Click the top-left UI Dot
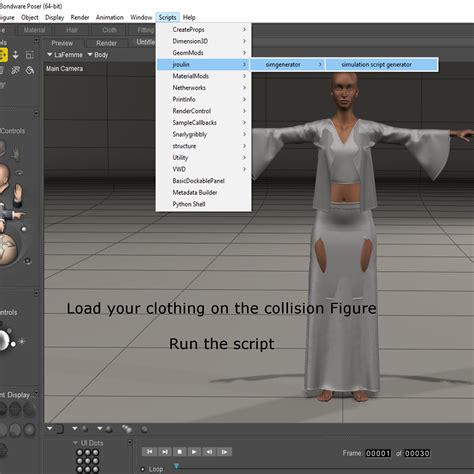474x474 pixels. click(x=79, y=452)
